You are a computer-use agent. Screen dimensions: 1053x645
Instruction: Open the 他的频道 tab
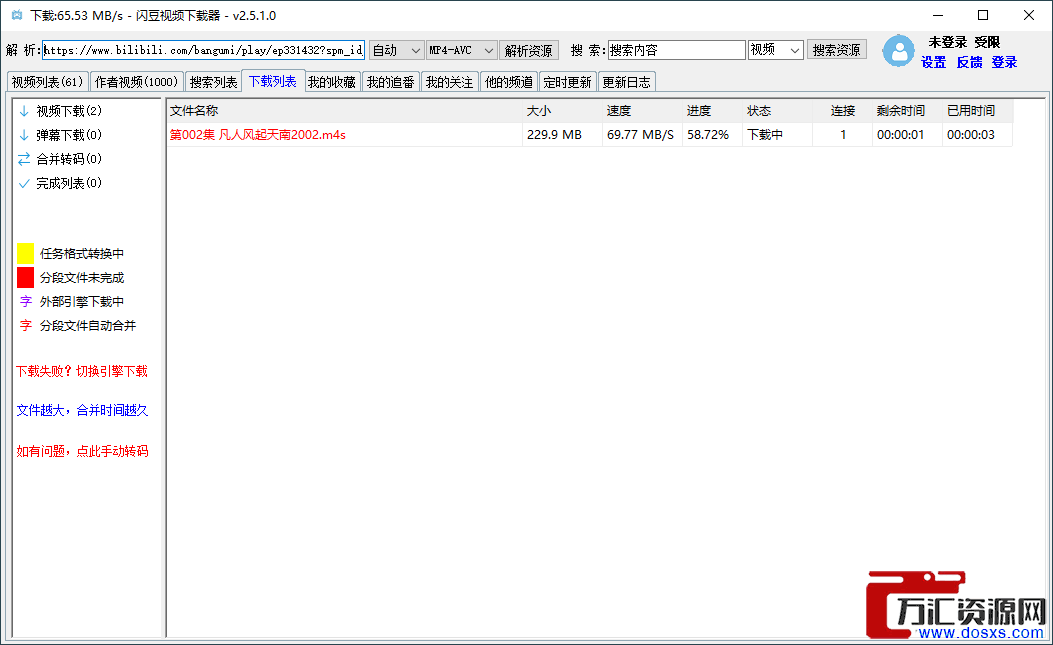pyautogui.click(x=509, y=82)
